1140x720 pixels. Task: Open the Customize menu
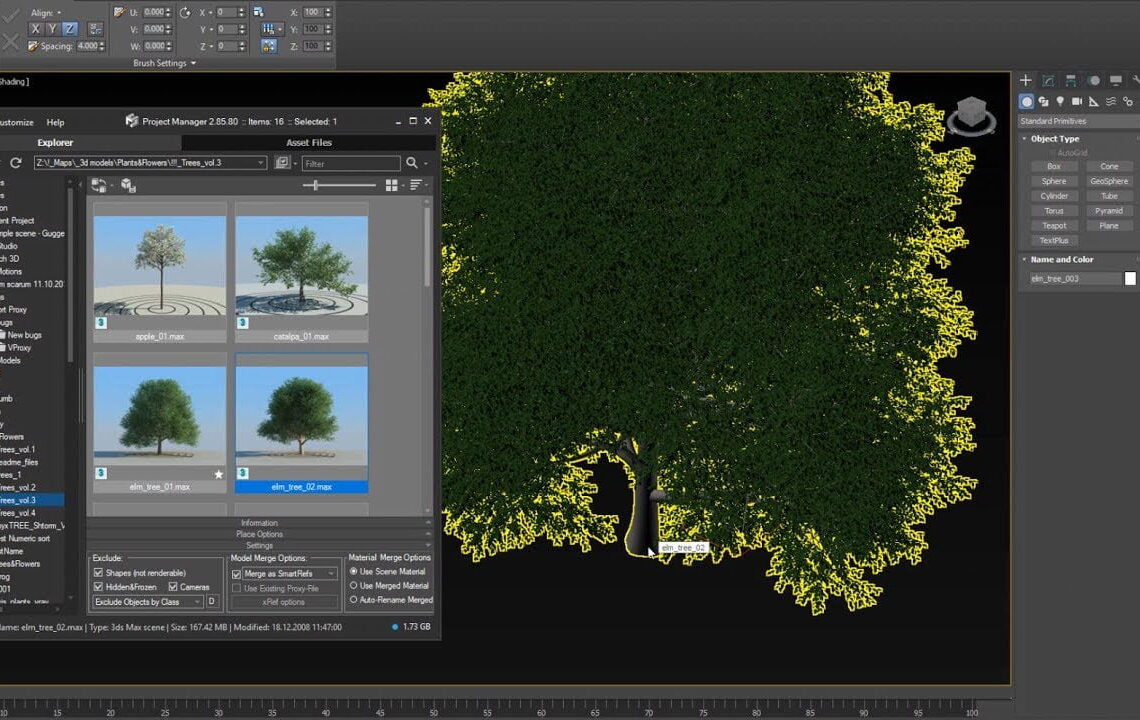(x=14, y=122)
